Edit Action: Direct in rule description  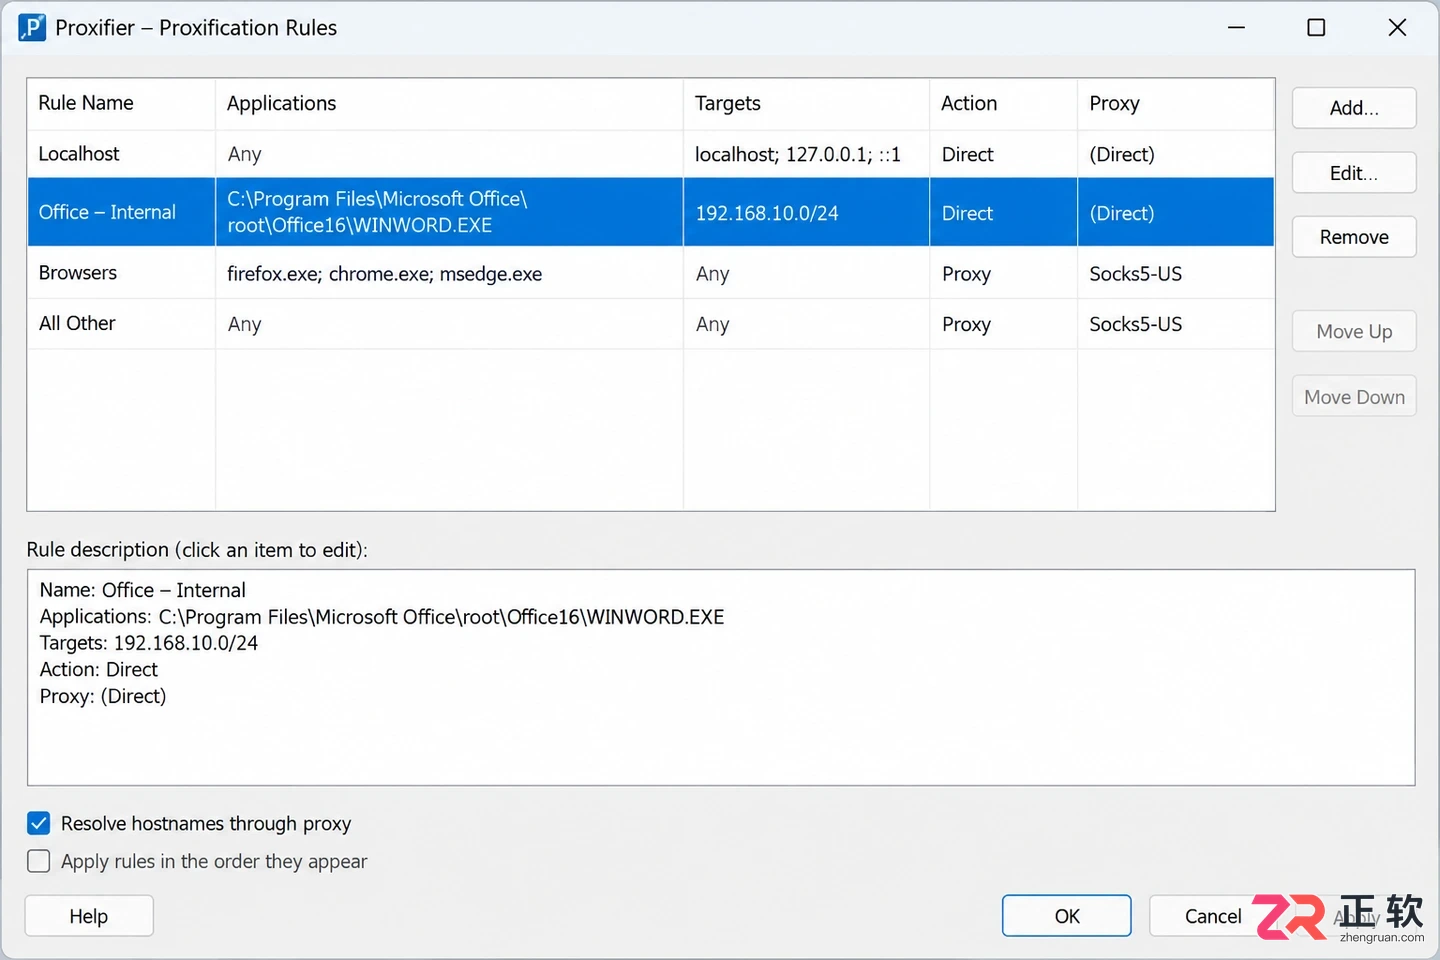pyautogui.click(x=99, y=669)
